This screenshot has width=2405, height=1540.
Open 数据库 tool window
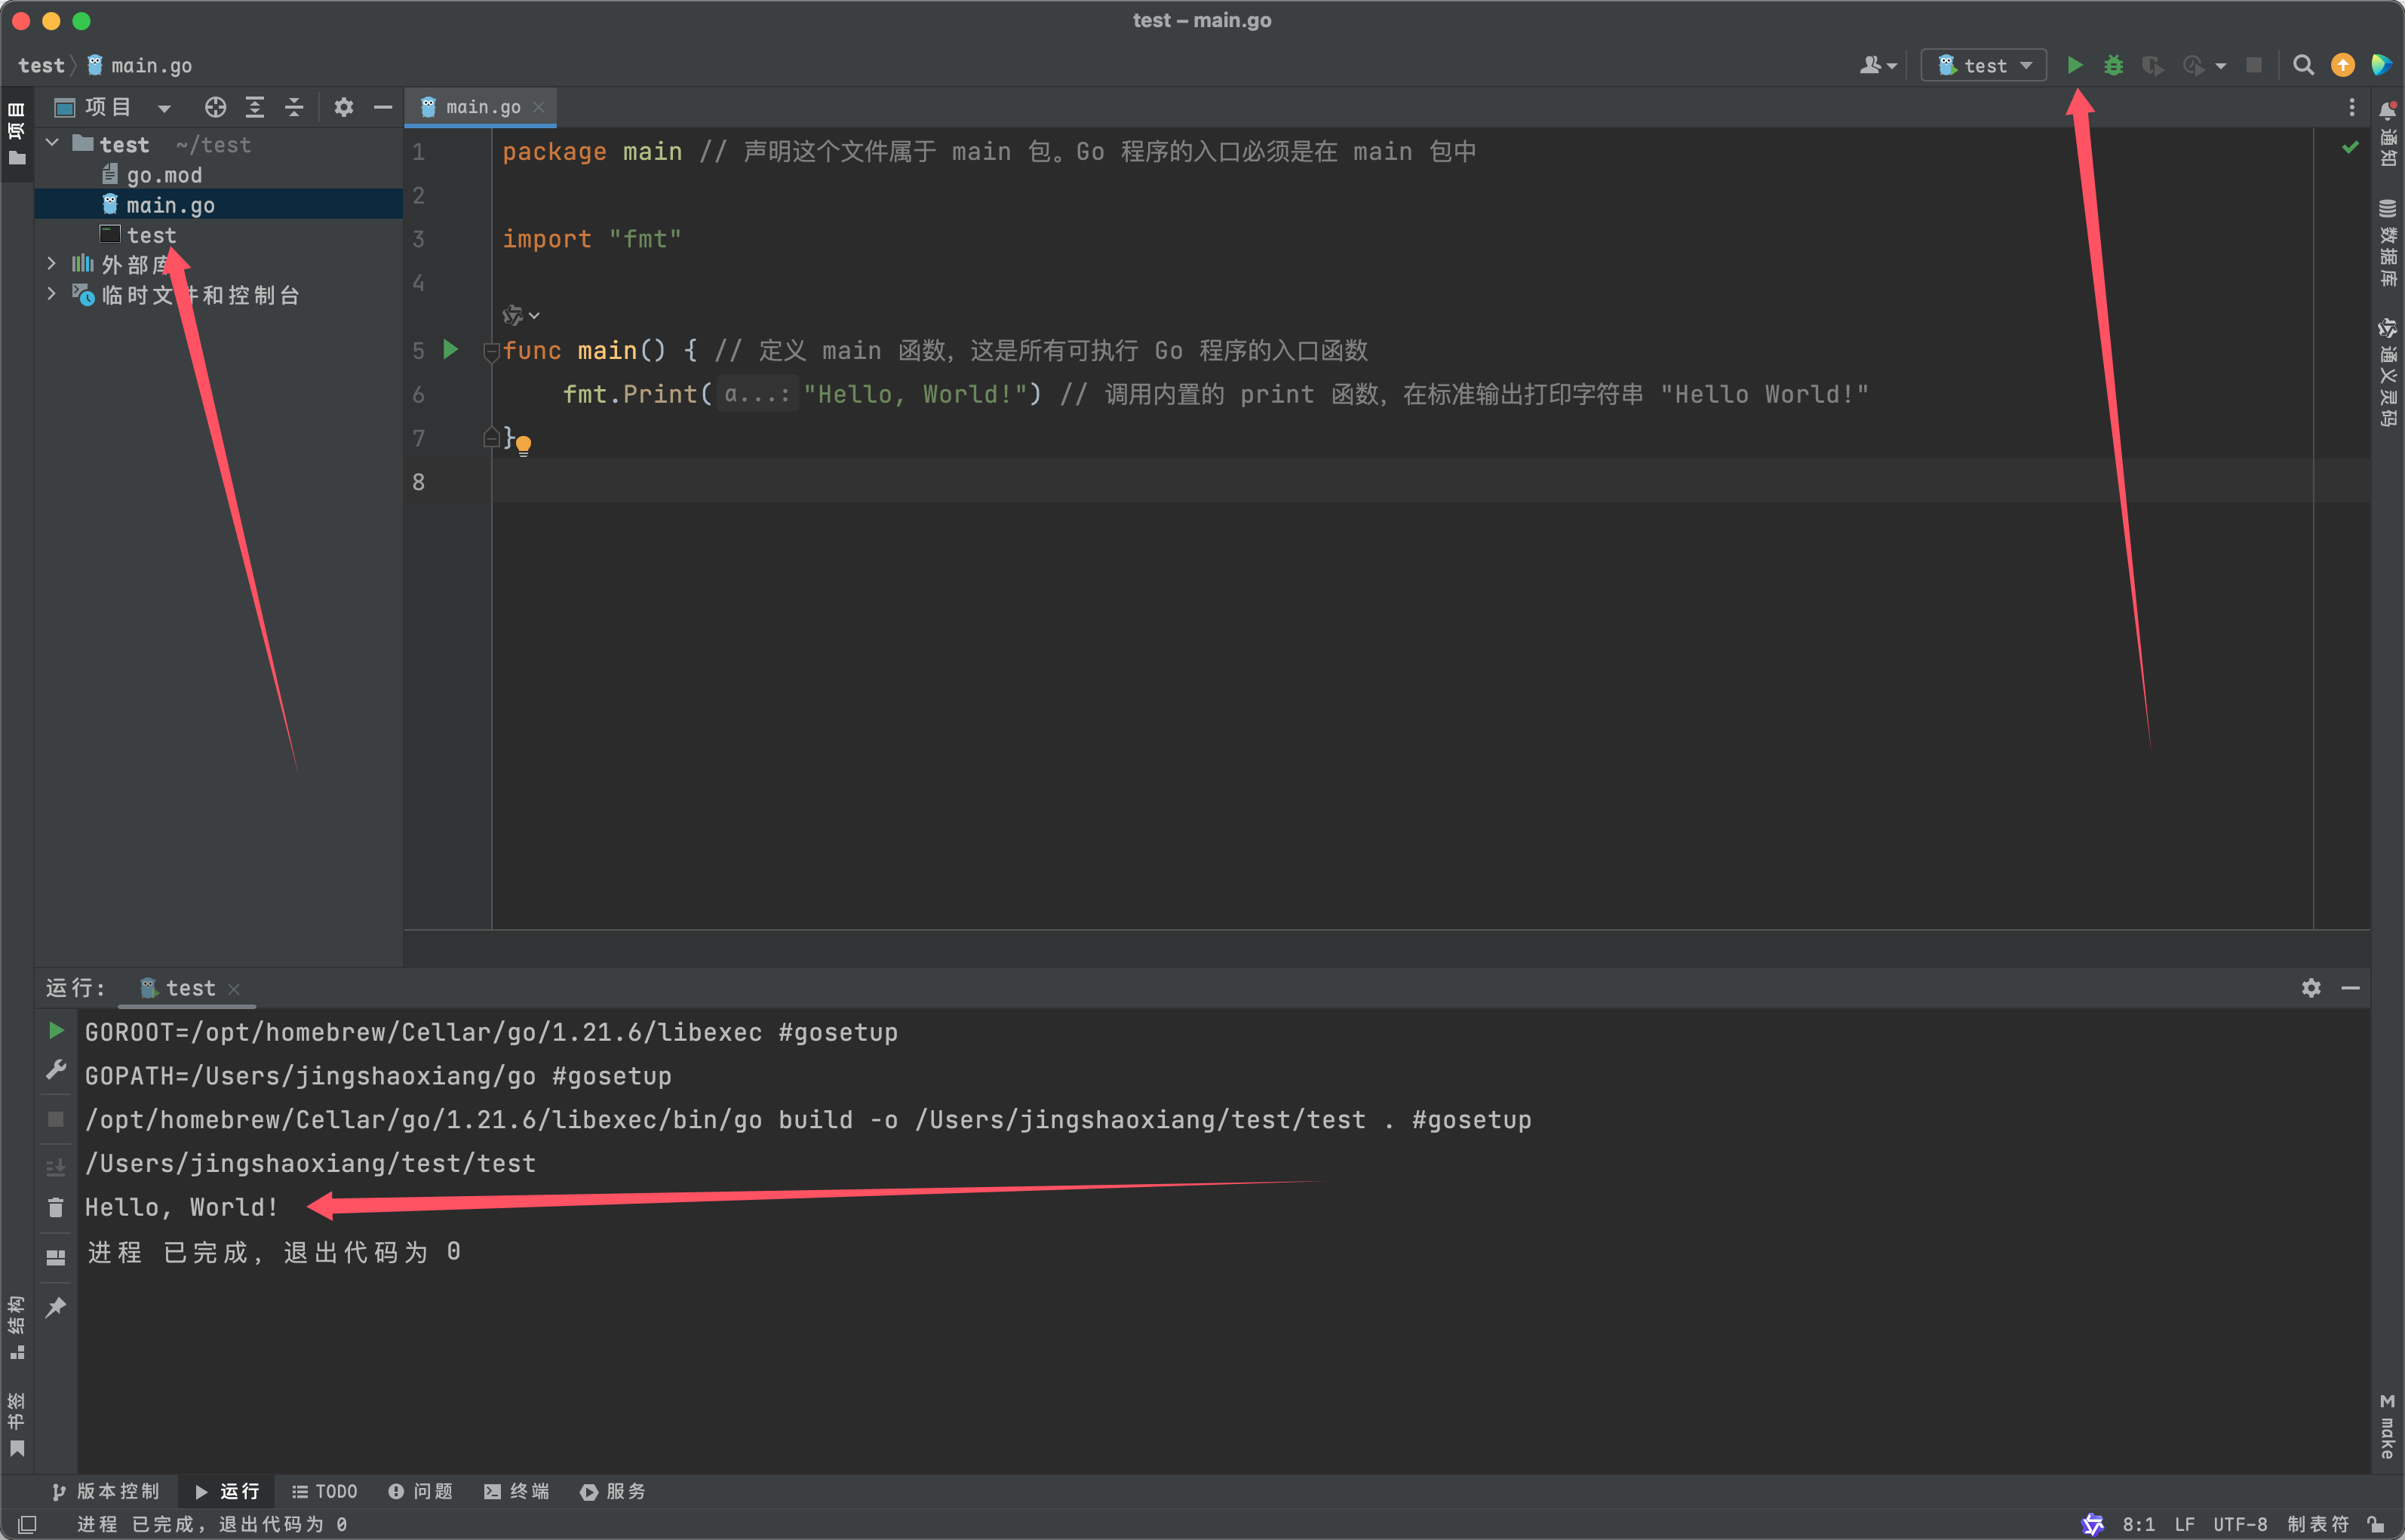pyautogui.click(x=2388, y=242)
